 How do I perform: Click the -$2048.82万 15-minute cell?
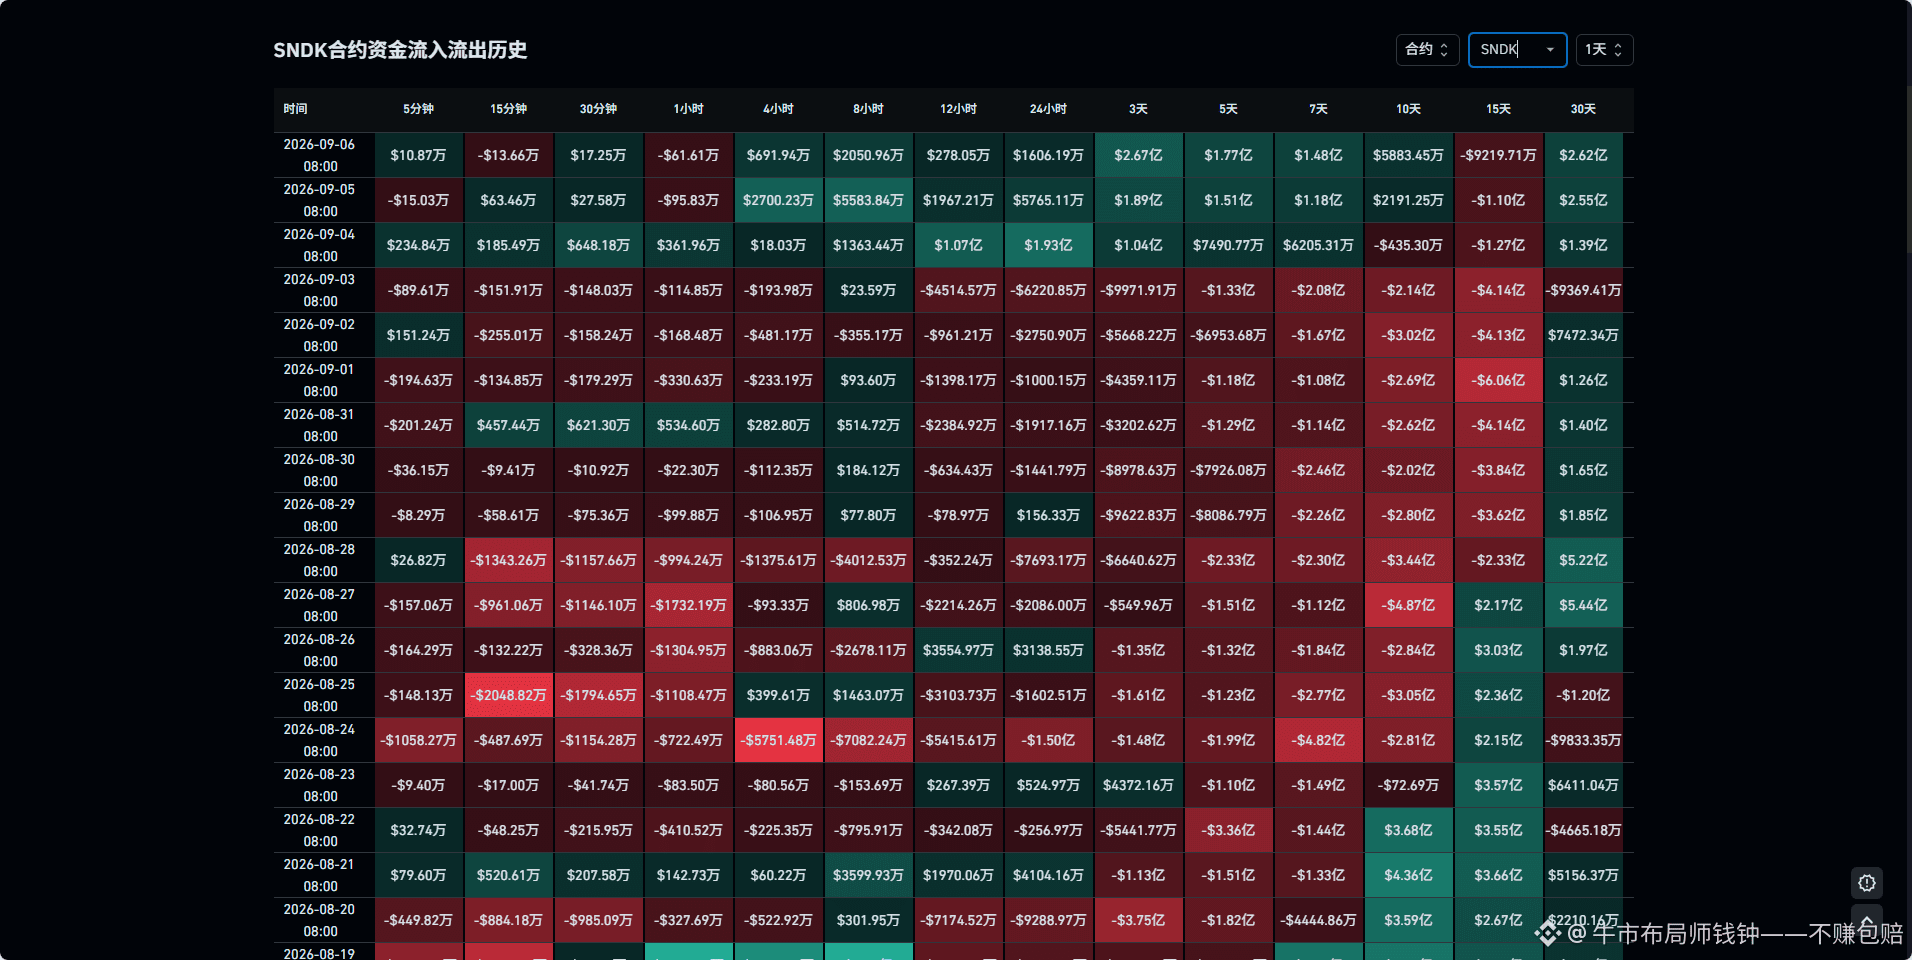click(509, 695)
